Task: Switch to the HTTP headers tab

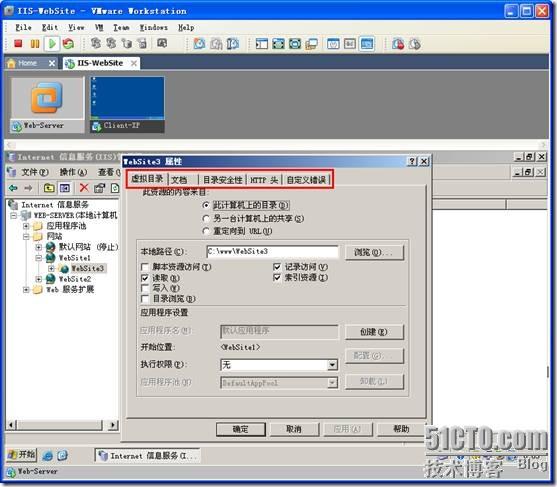Action: 264,180
